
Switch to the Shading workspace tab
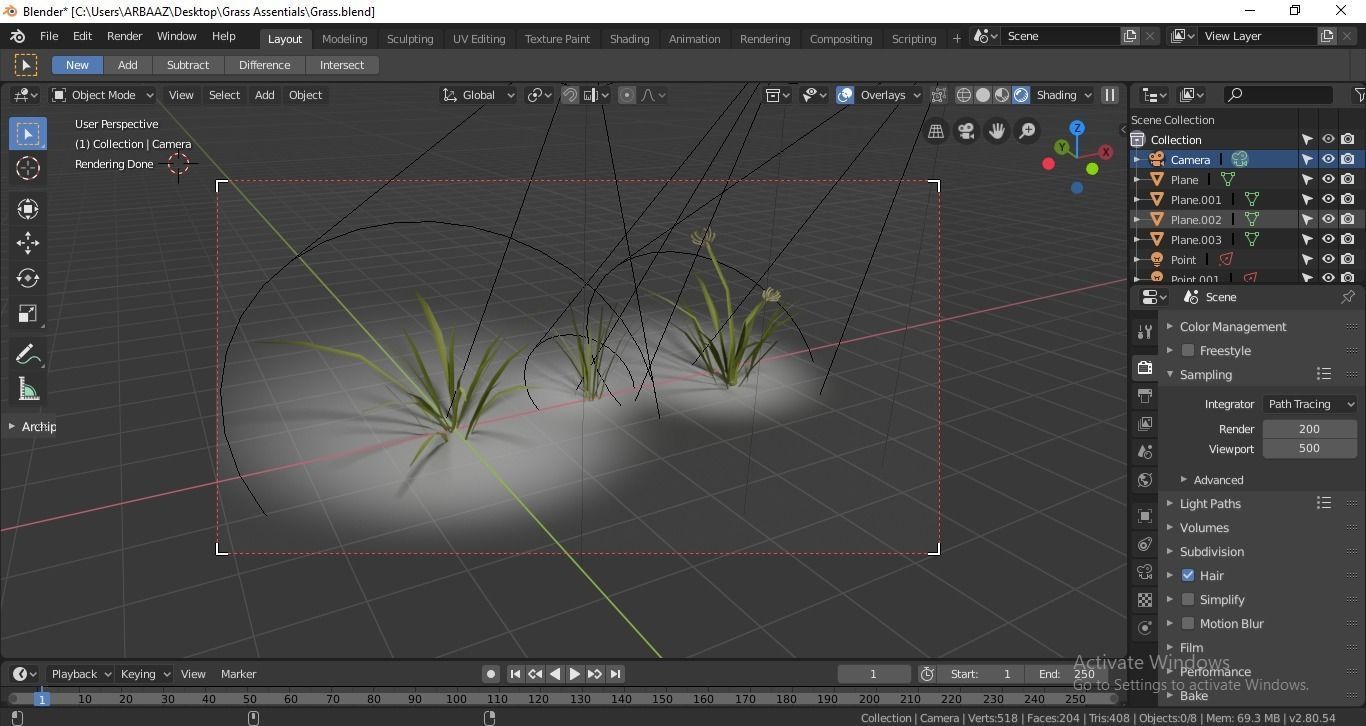click(x=629, y=39)
